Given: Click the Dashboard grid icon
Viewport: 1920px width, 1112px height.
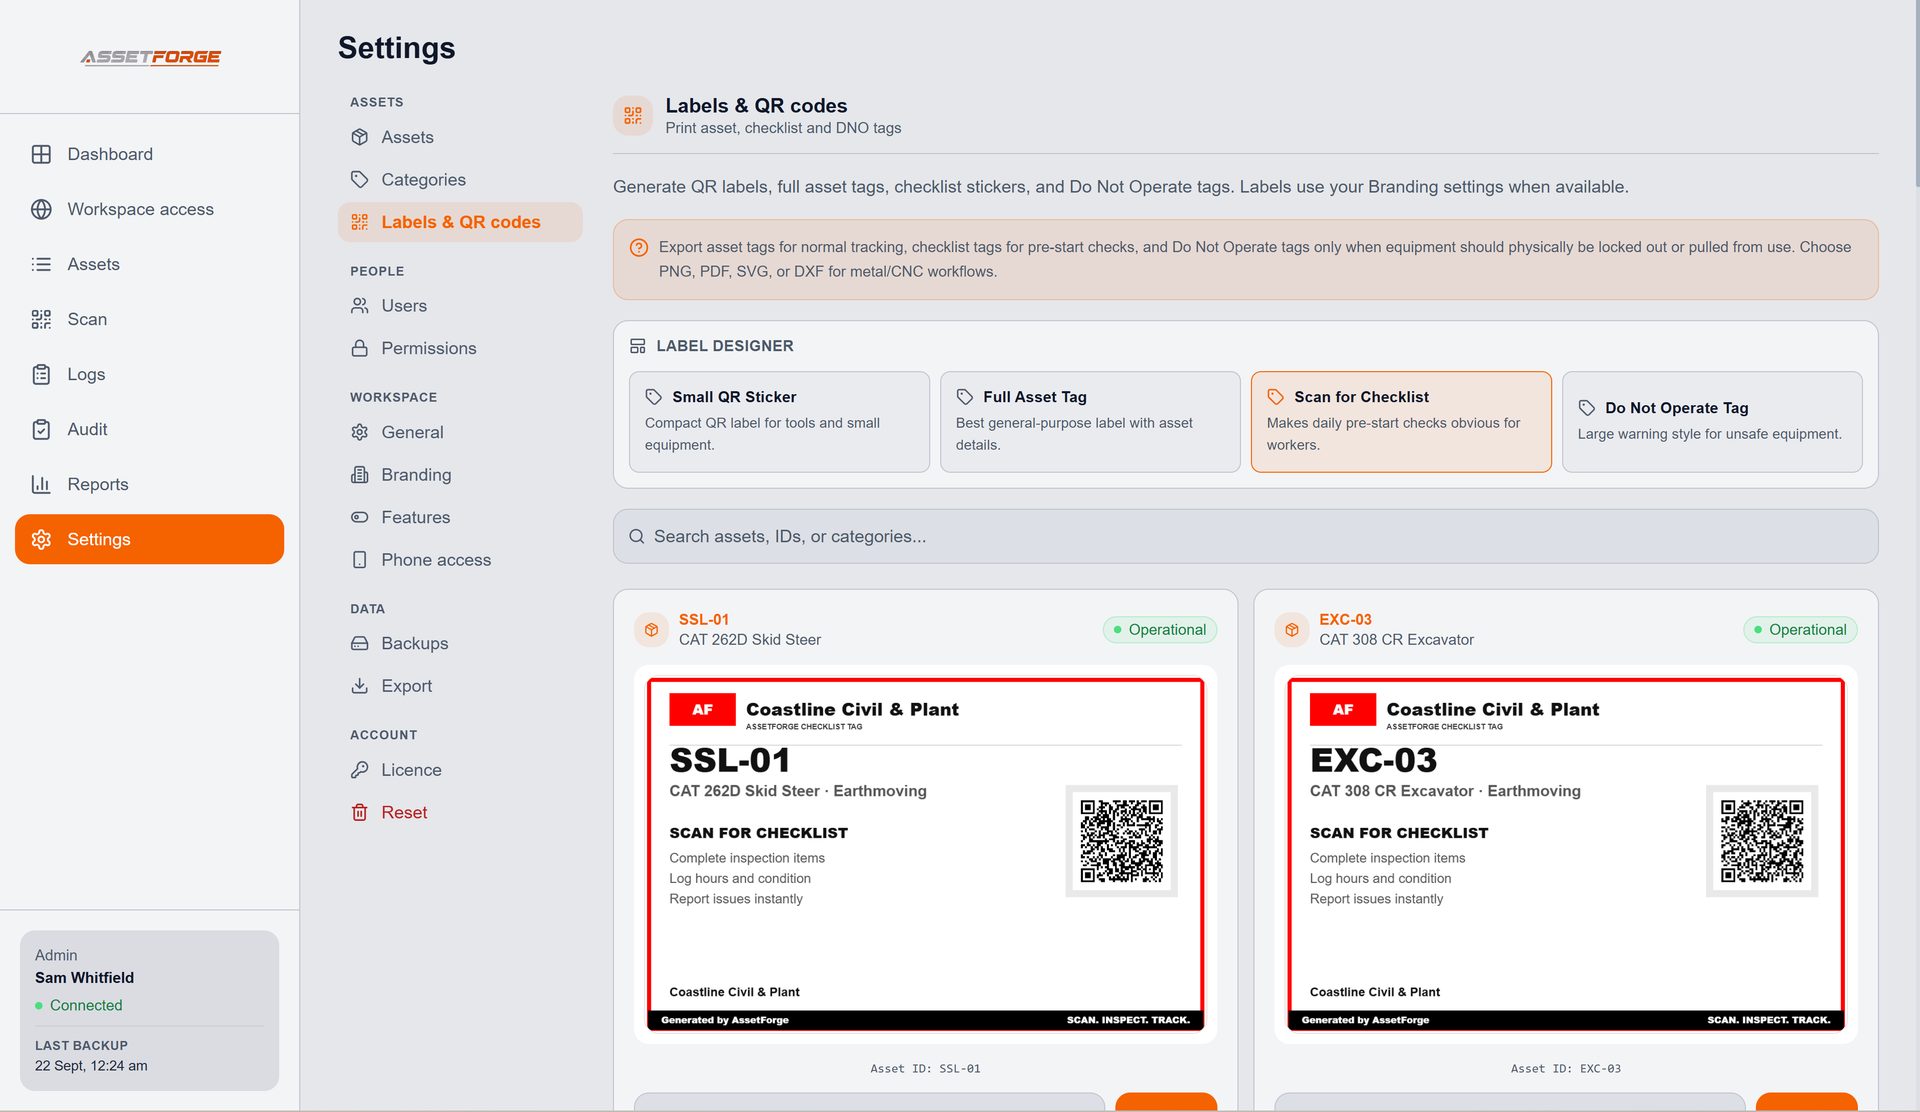Looking at the screenshot, I should tap(41, 154).
